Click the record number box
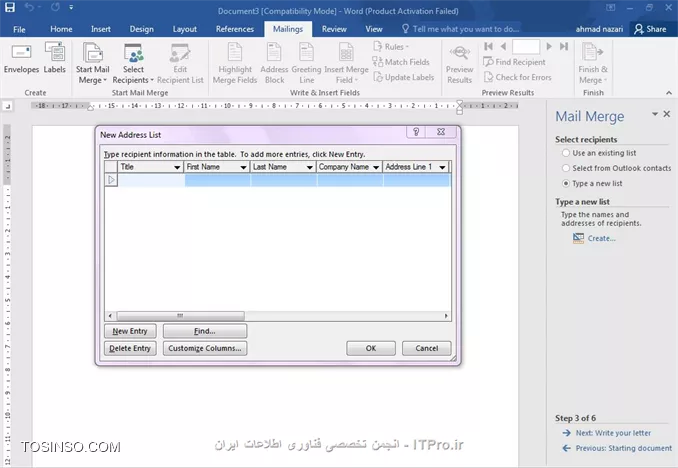 click(526, 46)
